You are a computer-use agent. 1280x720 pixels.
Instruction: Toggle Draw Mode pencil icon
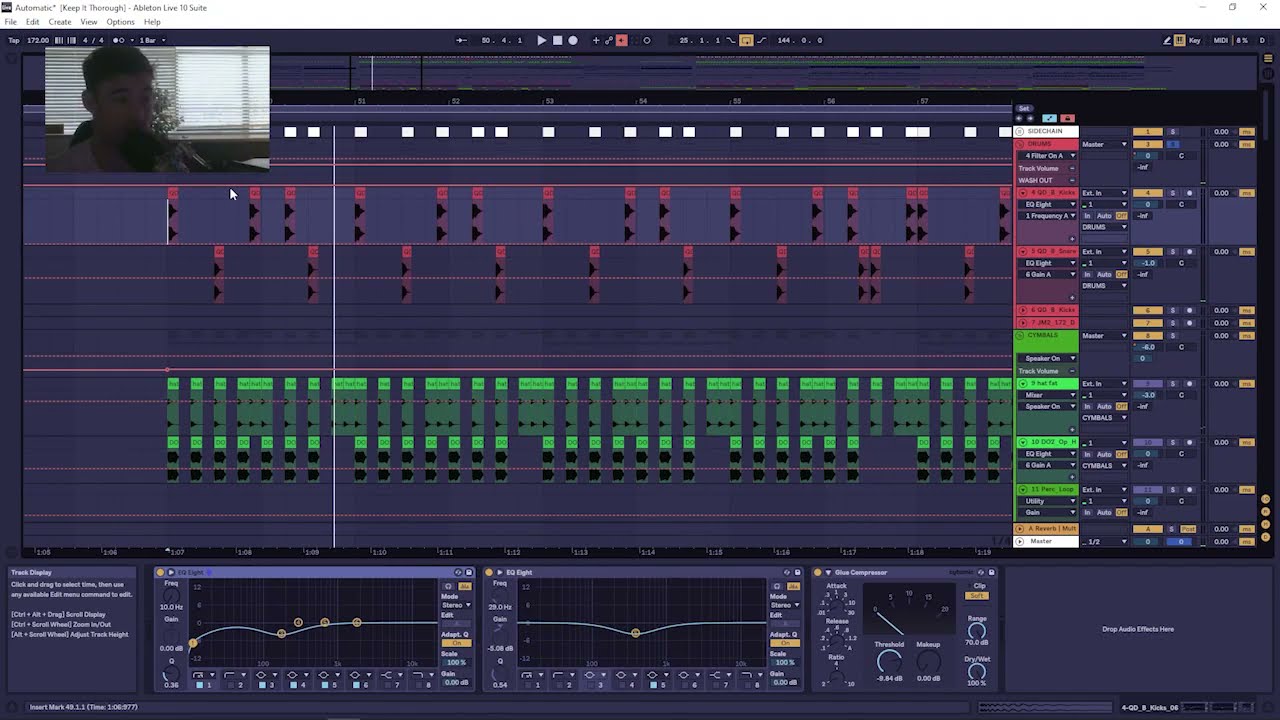1166,40
